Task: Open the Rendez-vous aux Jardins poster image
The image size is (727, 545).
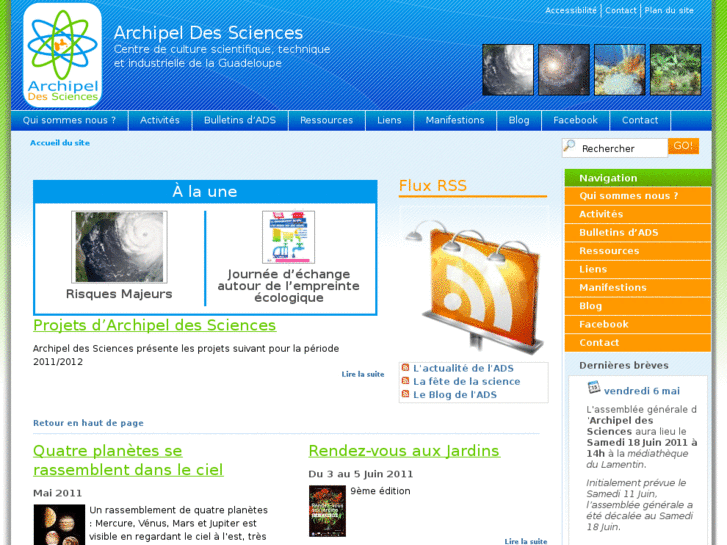Action: click(x=327, y=511)
